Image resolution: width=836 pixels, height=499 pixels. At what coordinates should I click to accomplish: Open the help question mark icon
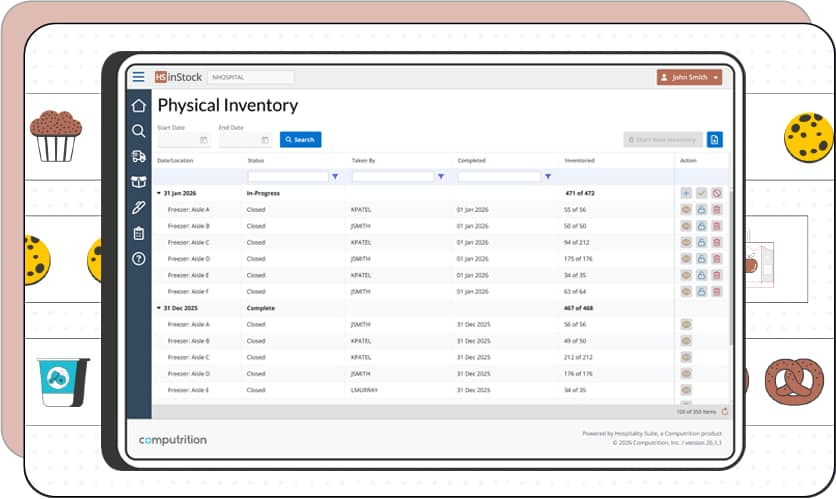138,258
